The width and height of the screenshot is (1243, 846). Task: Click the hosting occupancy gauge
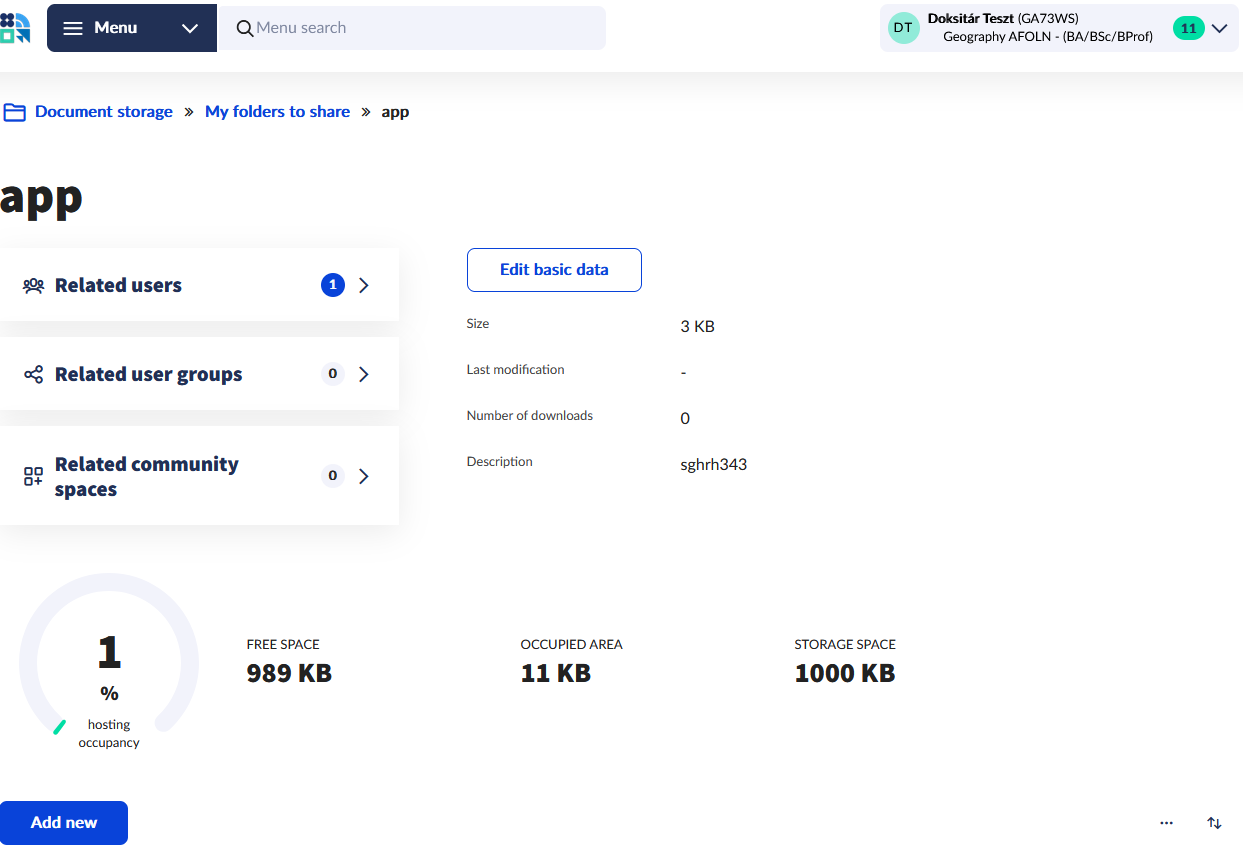click(109, 662)
